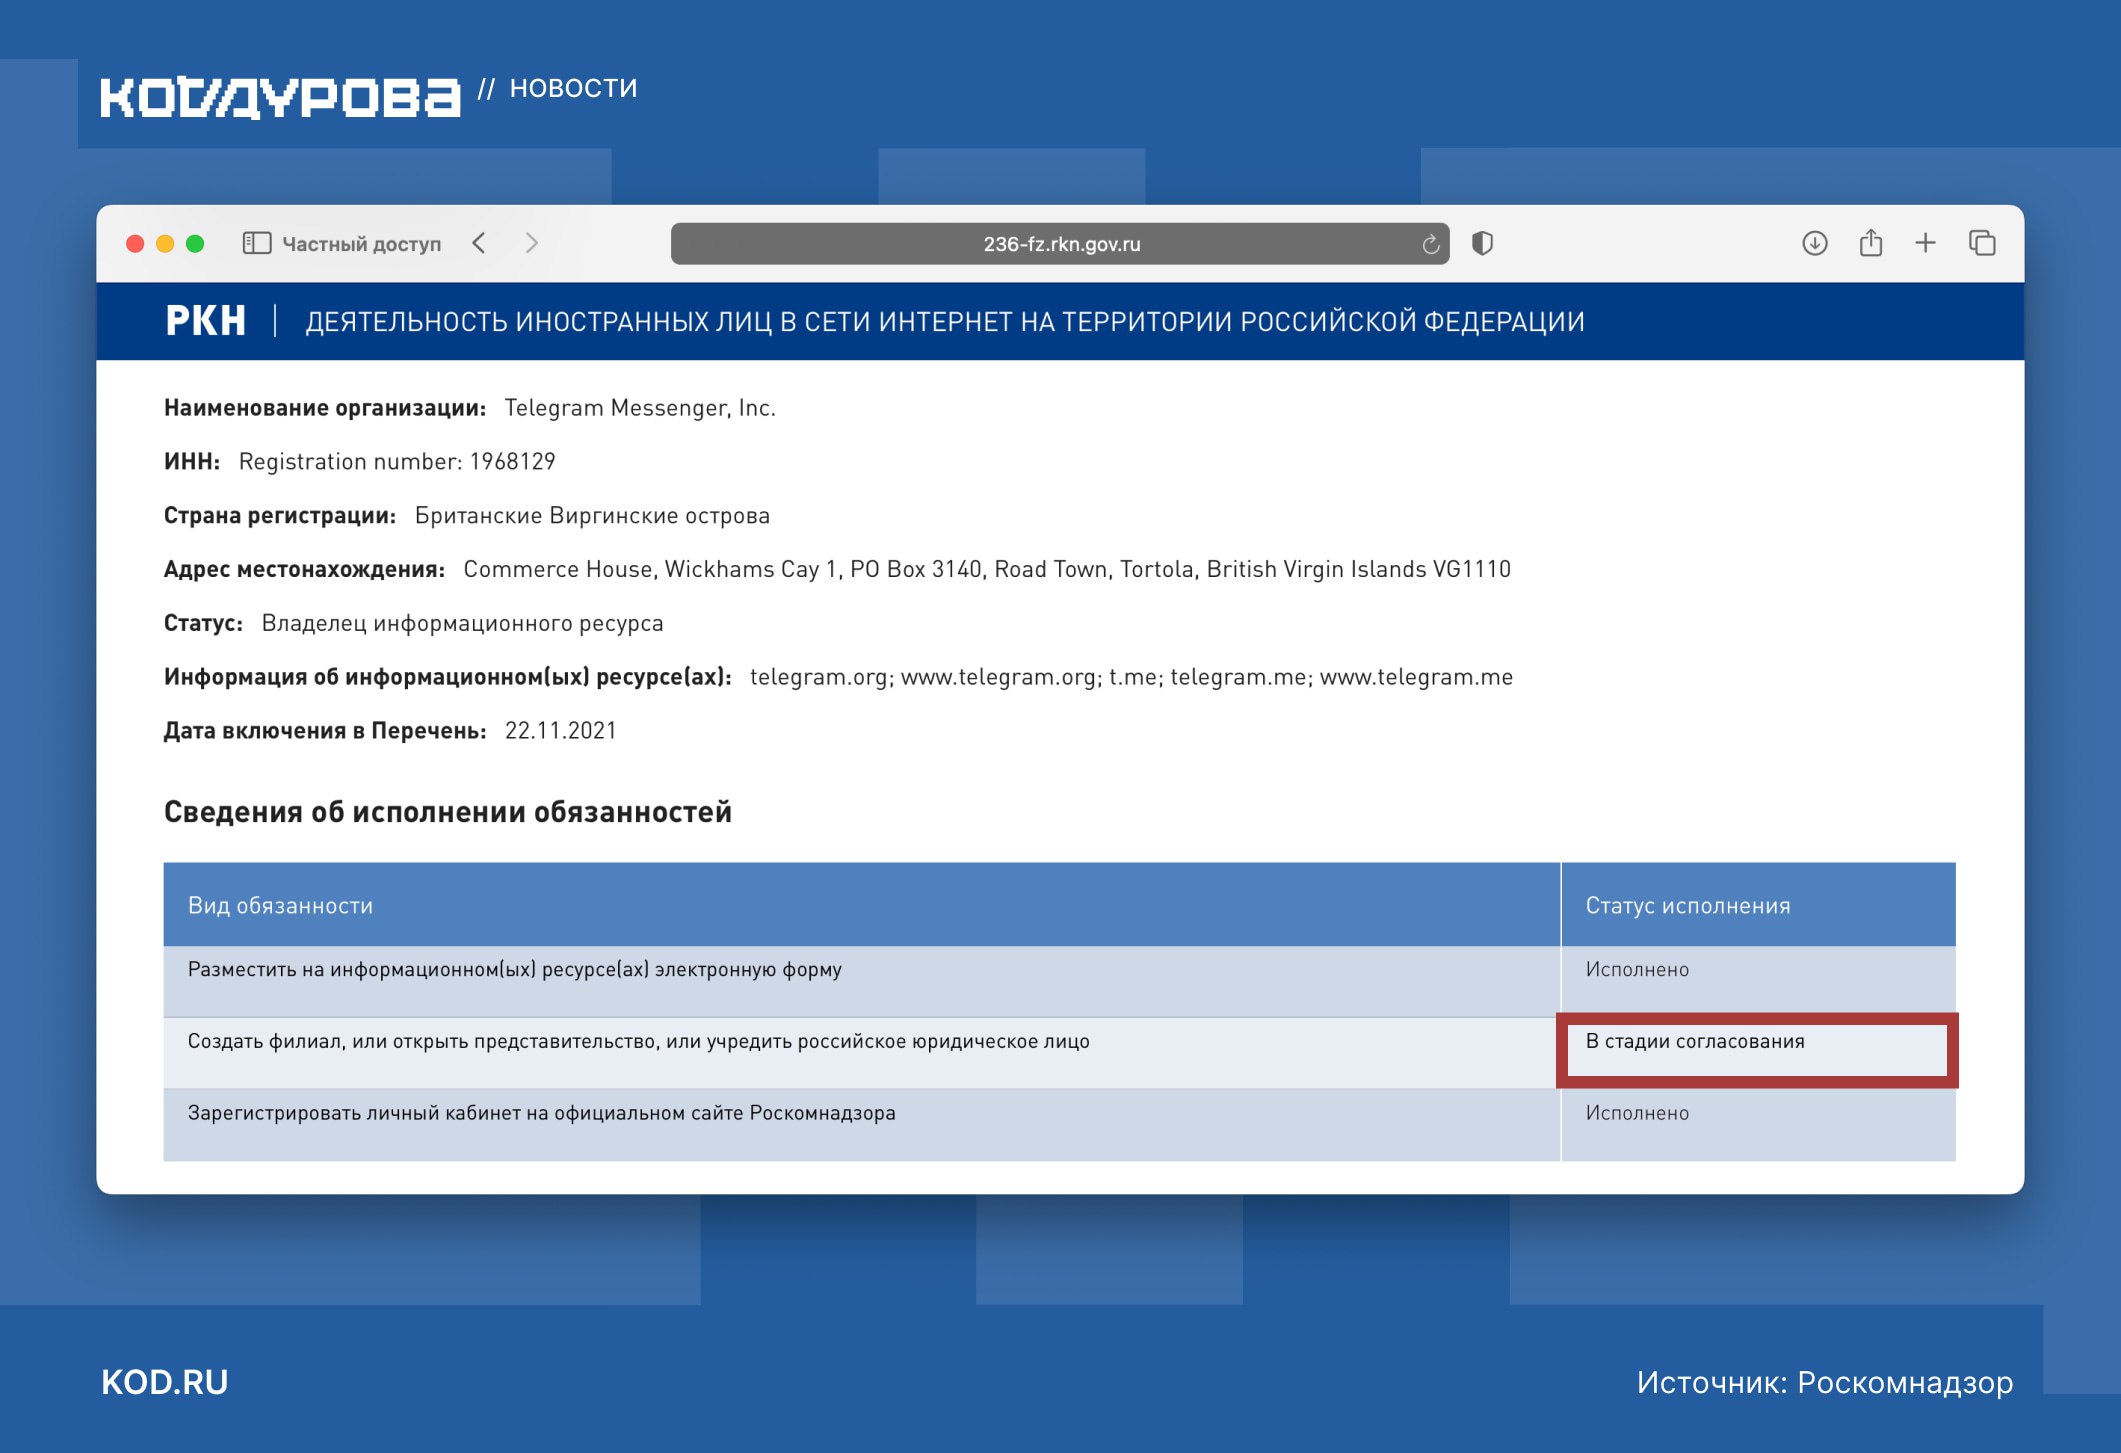2121x1453 pixels.
Task: Click the Зарегистрировать личный кабинет row
Action: (x=861, y=1125)
